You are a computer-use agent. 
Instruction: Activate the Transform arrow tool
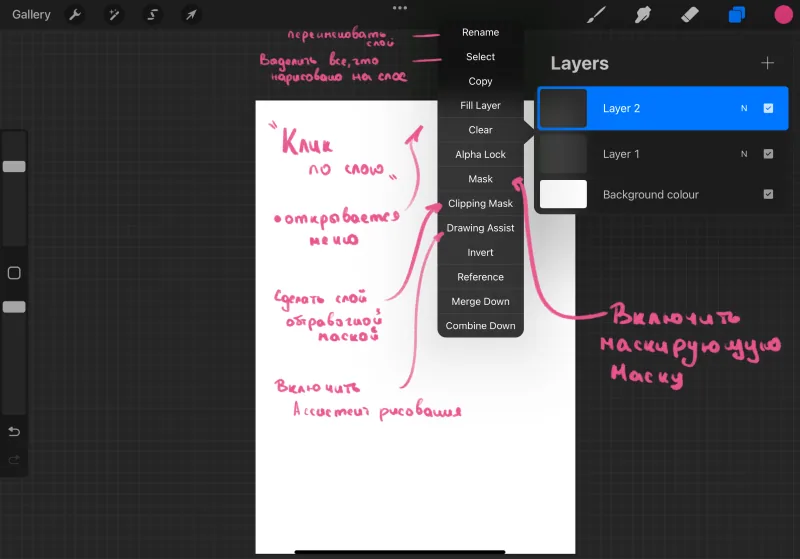(x=191, y=14)
